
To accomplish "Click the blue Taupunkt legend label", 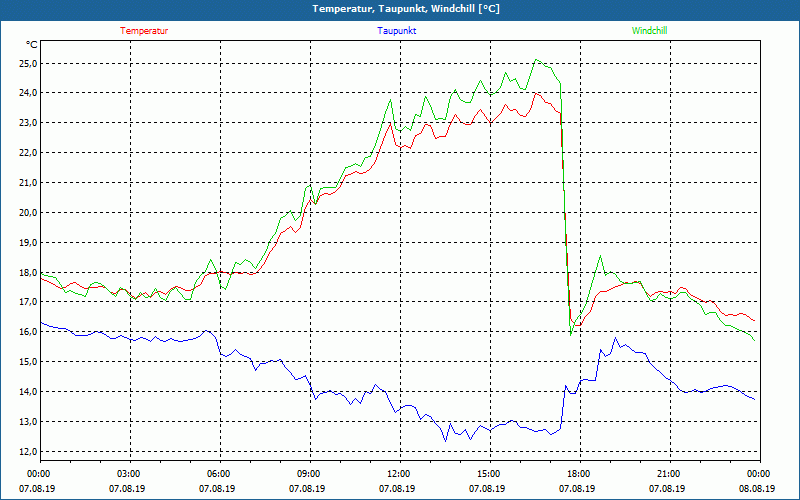I will coord(396,31).
